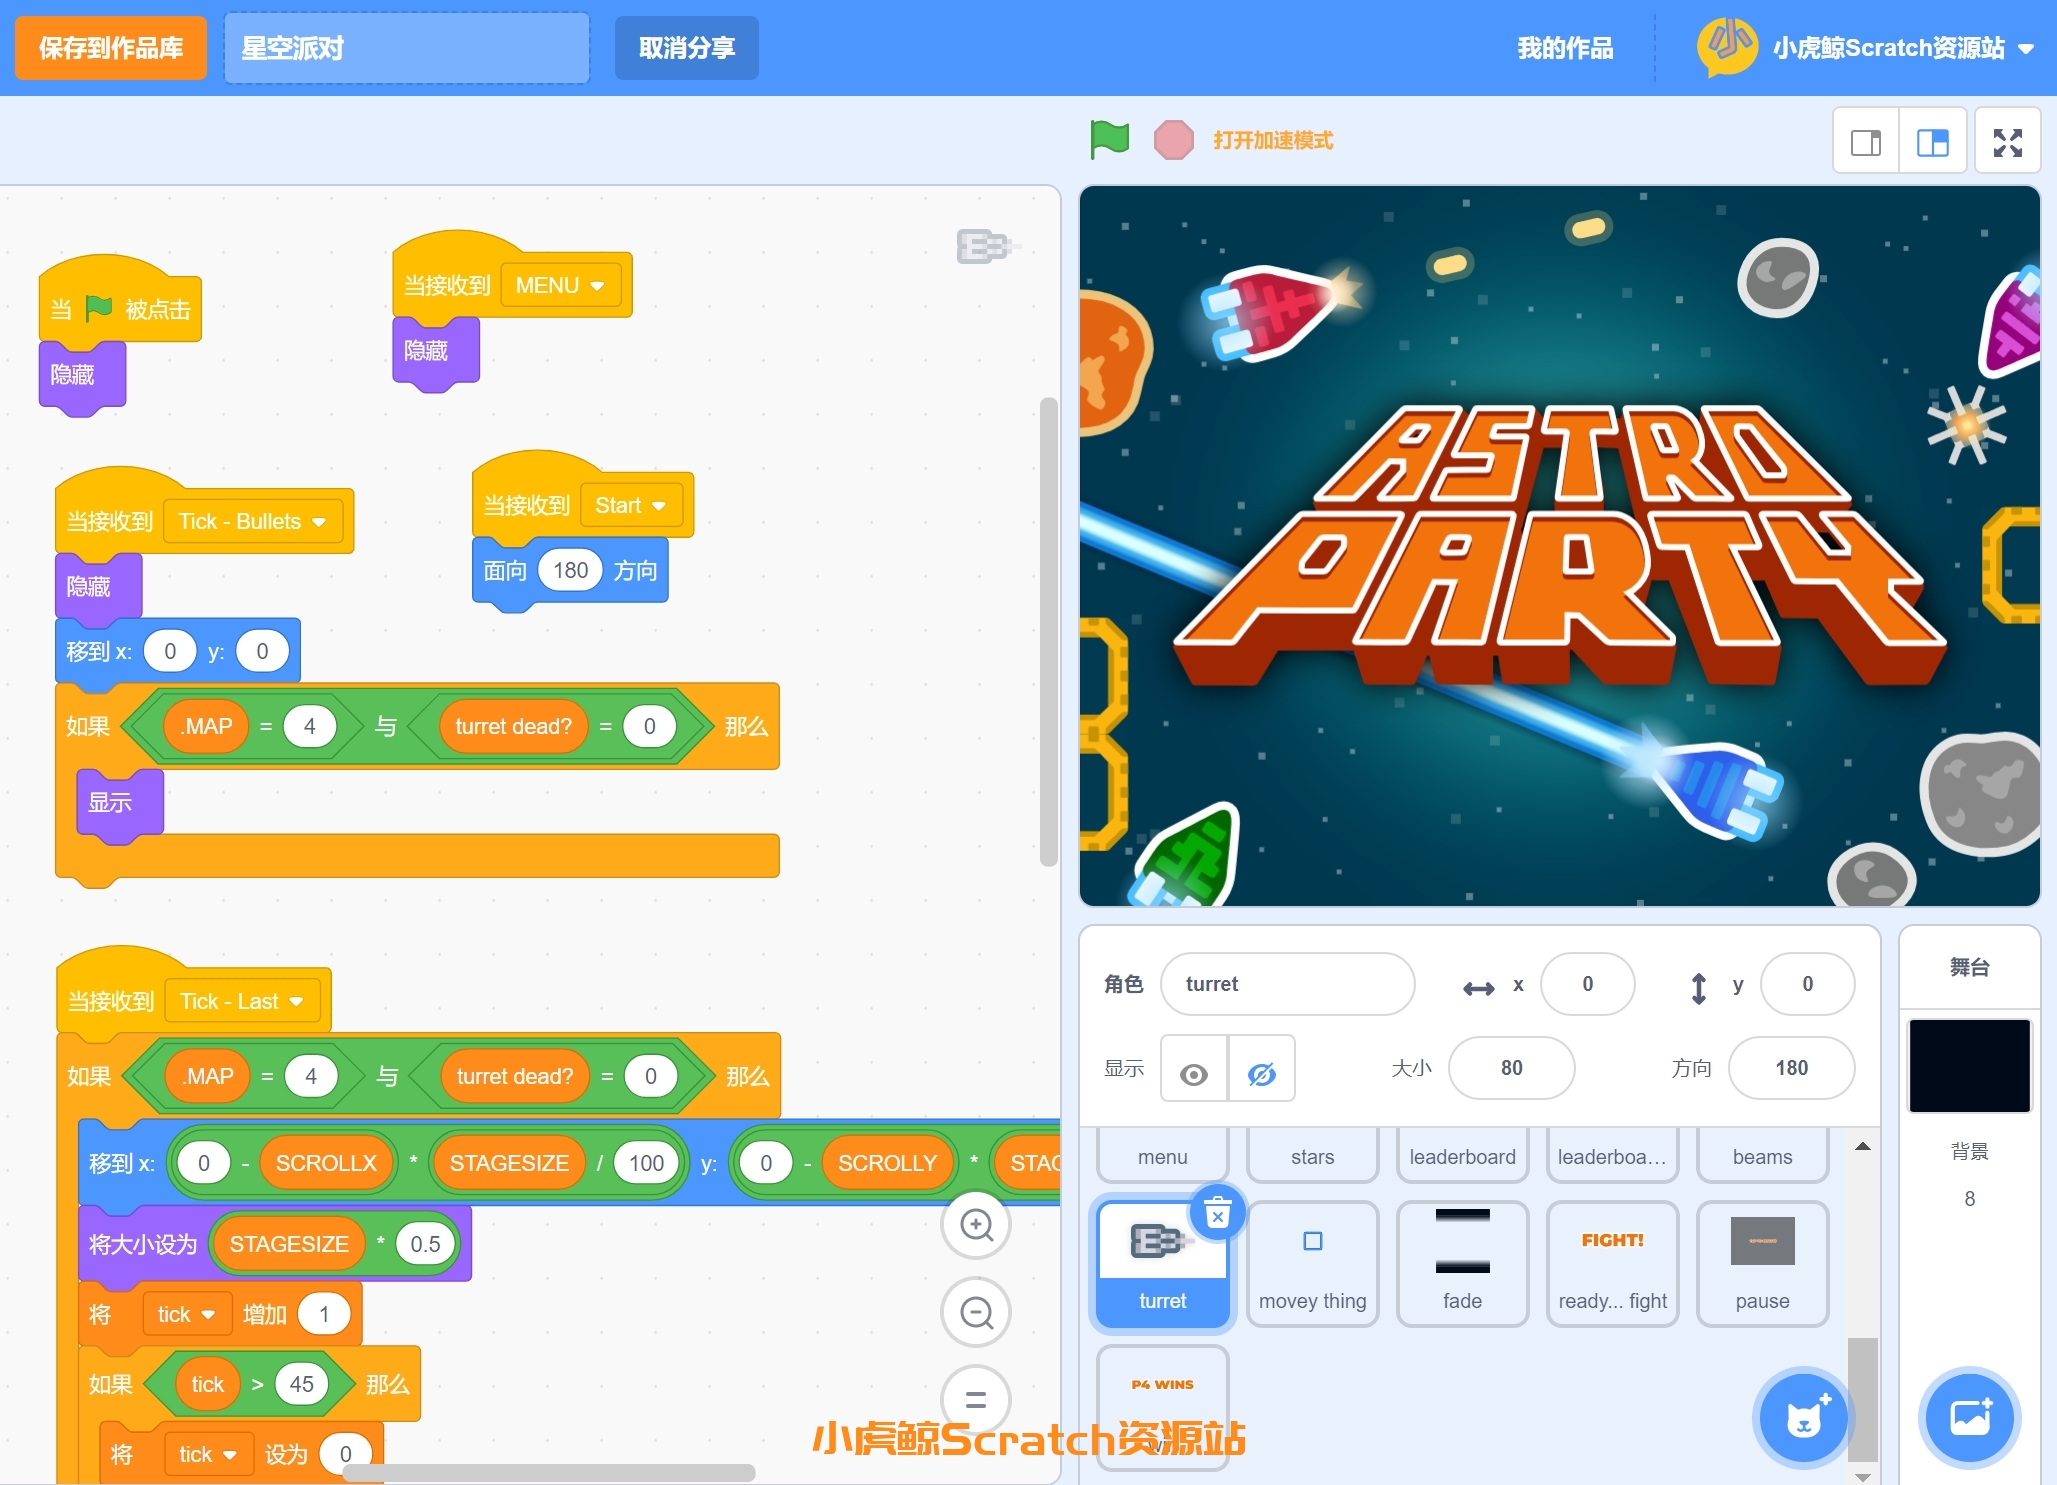Image resolution: width=2057 pixels, height=1485 pixels.
Task: Open the Tick - Last broadcast dropdown
Action: 242,1001
